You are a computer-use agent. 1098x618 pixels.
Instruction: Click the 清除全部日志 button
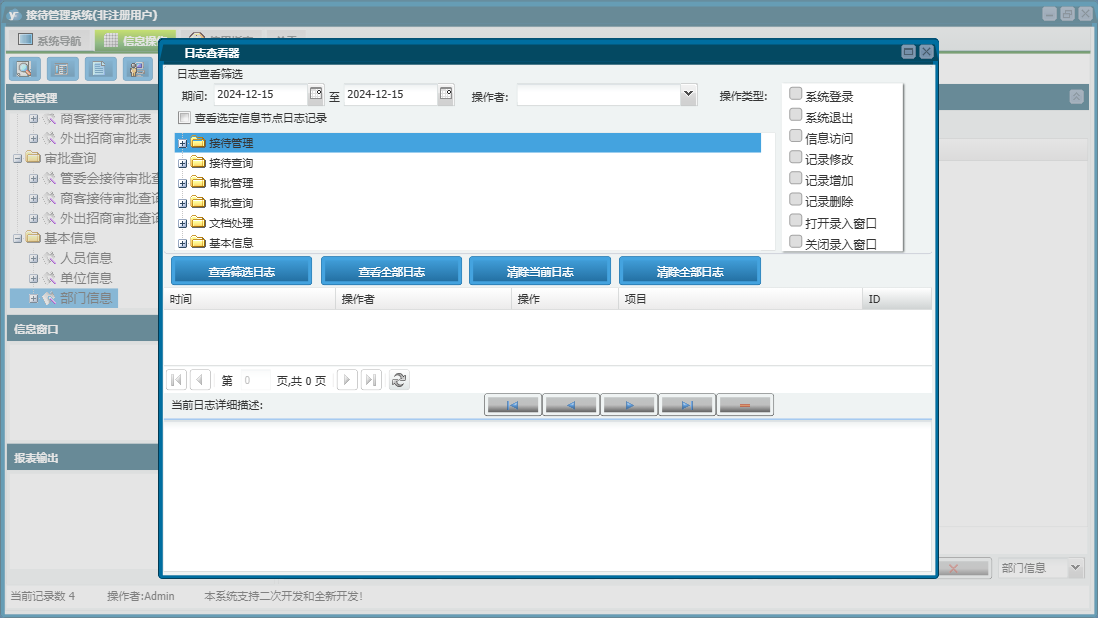[690, 272]
